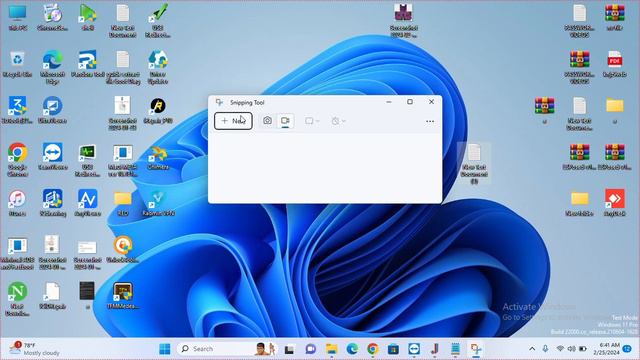Open TeamViewer from the taskbar
640x360 pixels.
pyautogui.click(x=414, y=349)
